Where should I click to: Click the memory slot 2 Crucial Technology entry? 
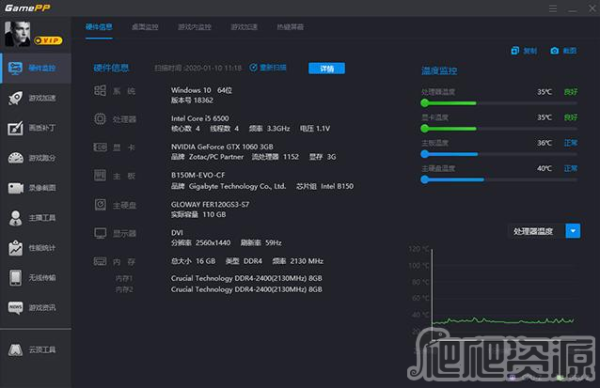[246, 289]
